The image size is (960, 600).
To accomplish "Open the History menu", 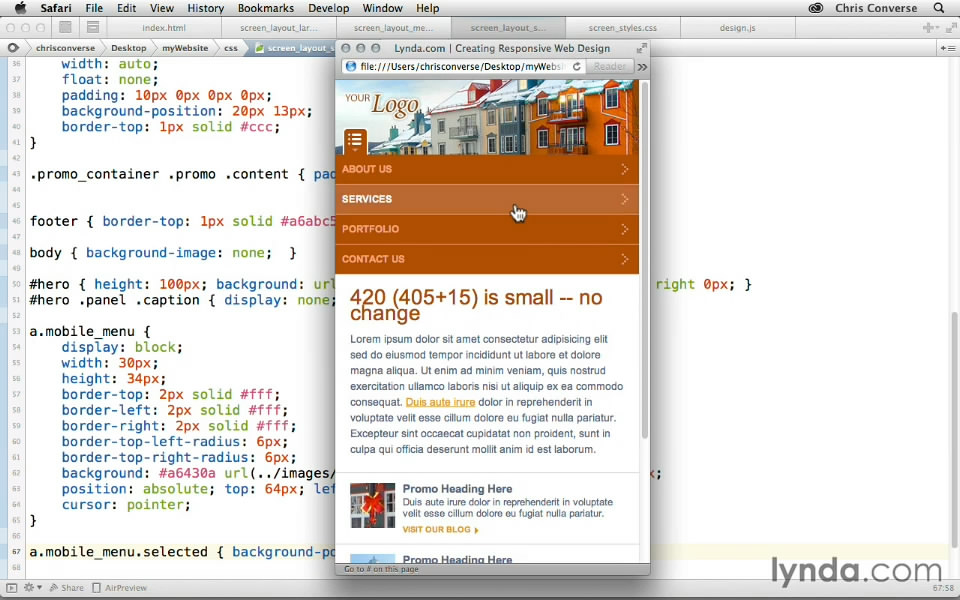I will [x=205, y=8].
